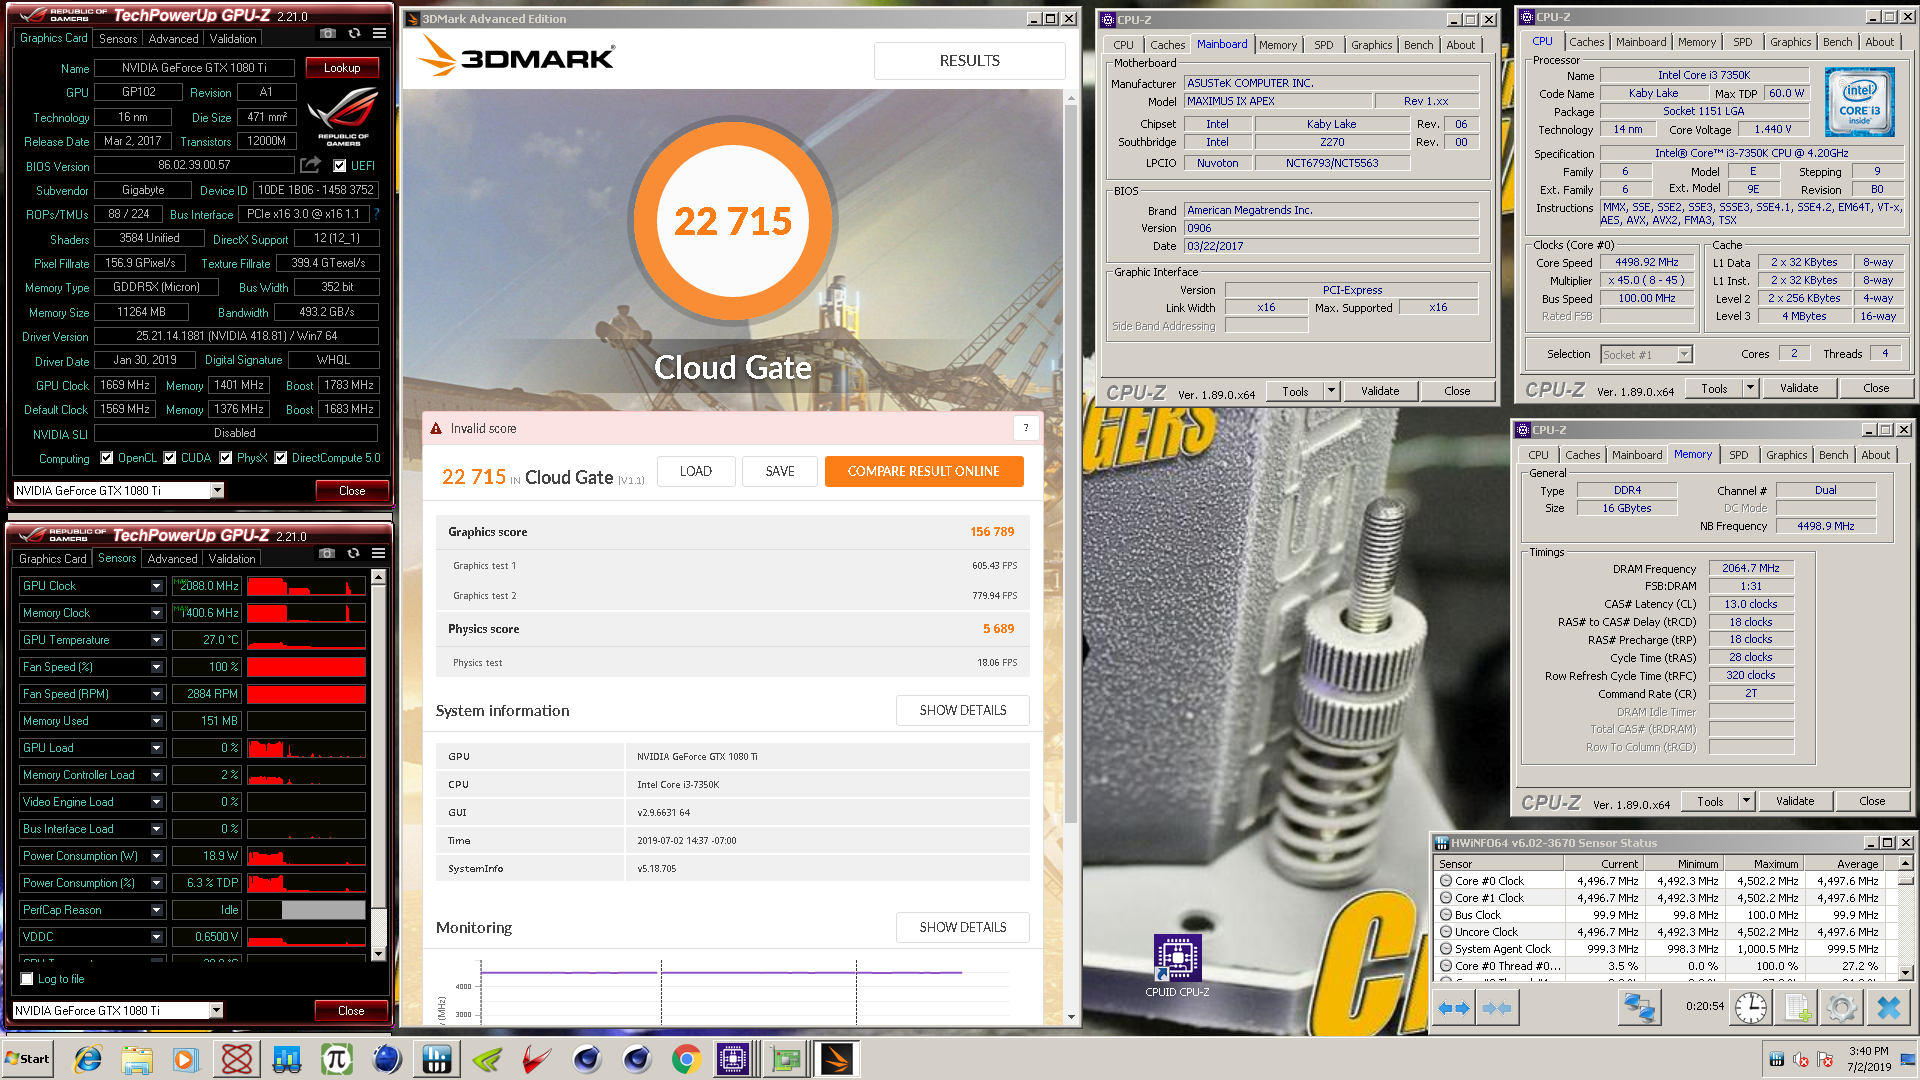The height and width of the screenshot is (1080, 1920).
Task: Open HWiNFO sensor settings gear icon
Action: click(x=1841, y=1008)
